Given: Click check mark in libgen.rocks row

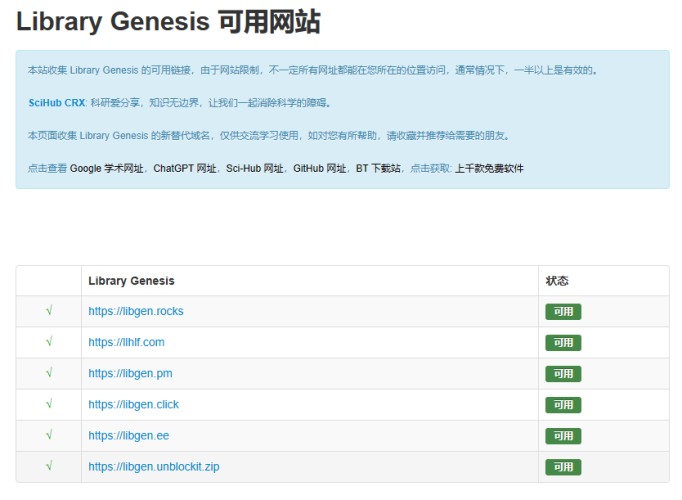Looking at the screenshot, I should pos(49,310).
